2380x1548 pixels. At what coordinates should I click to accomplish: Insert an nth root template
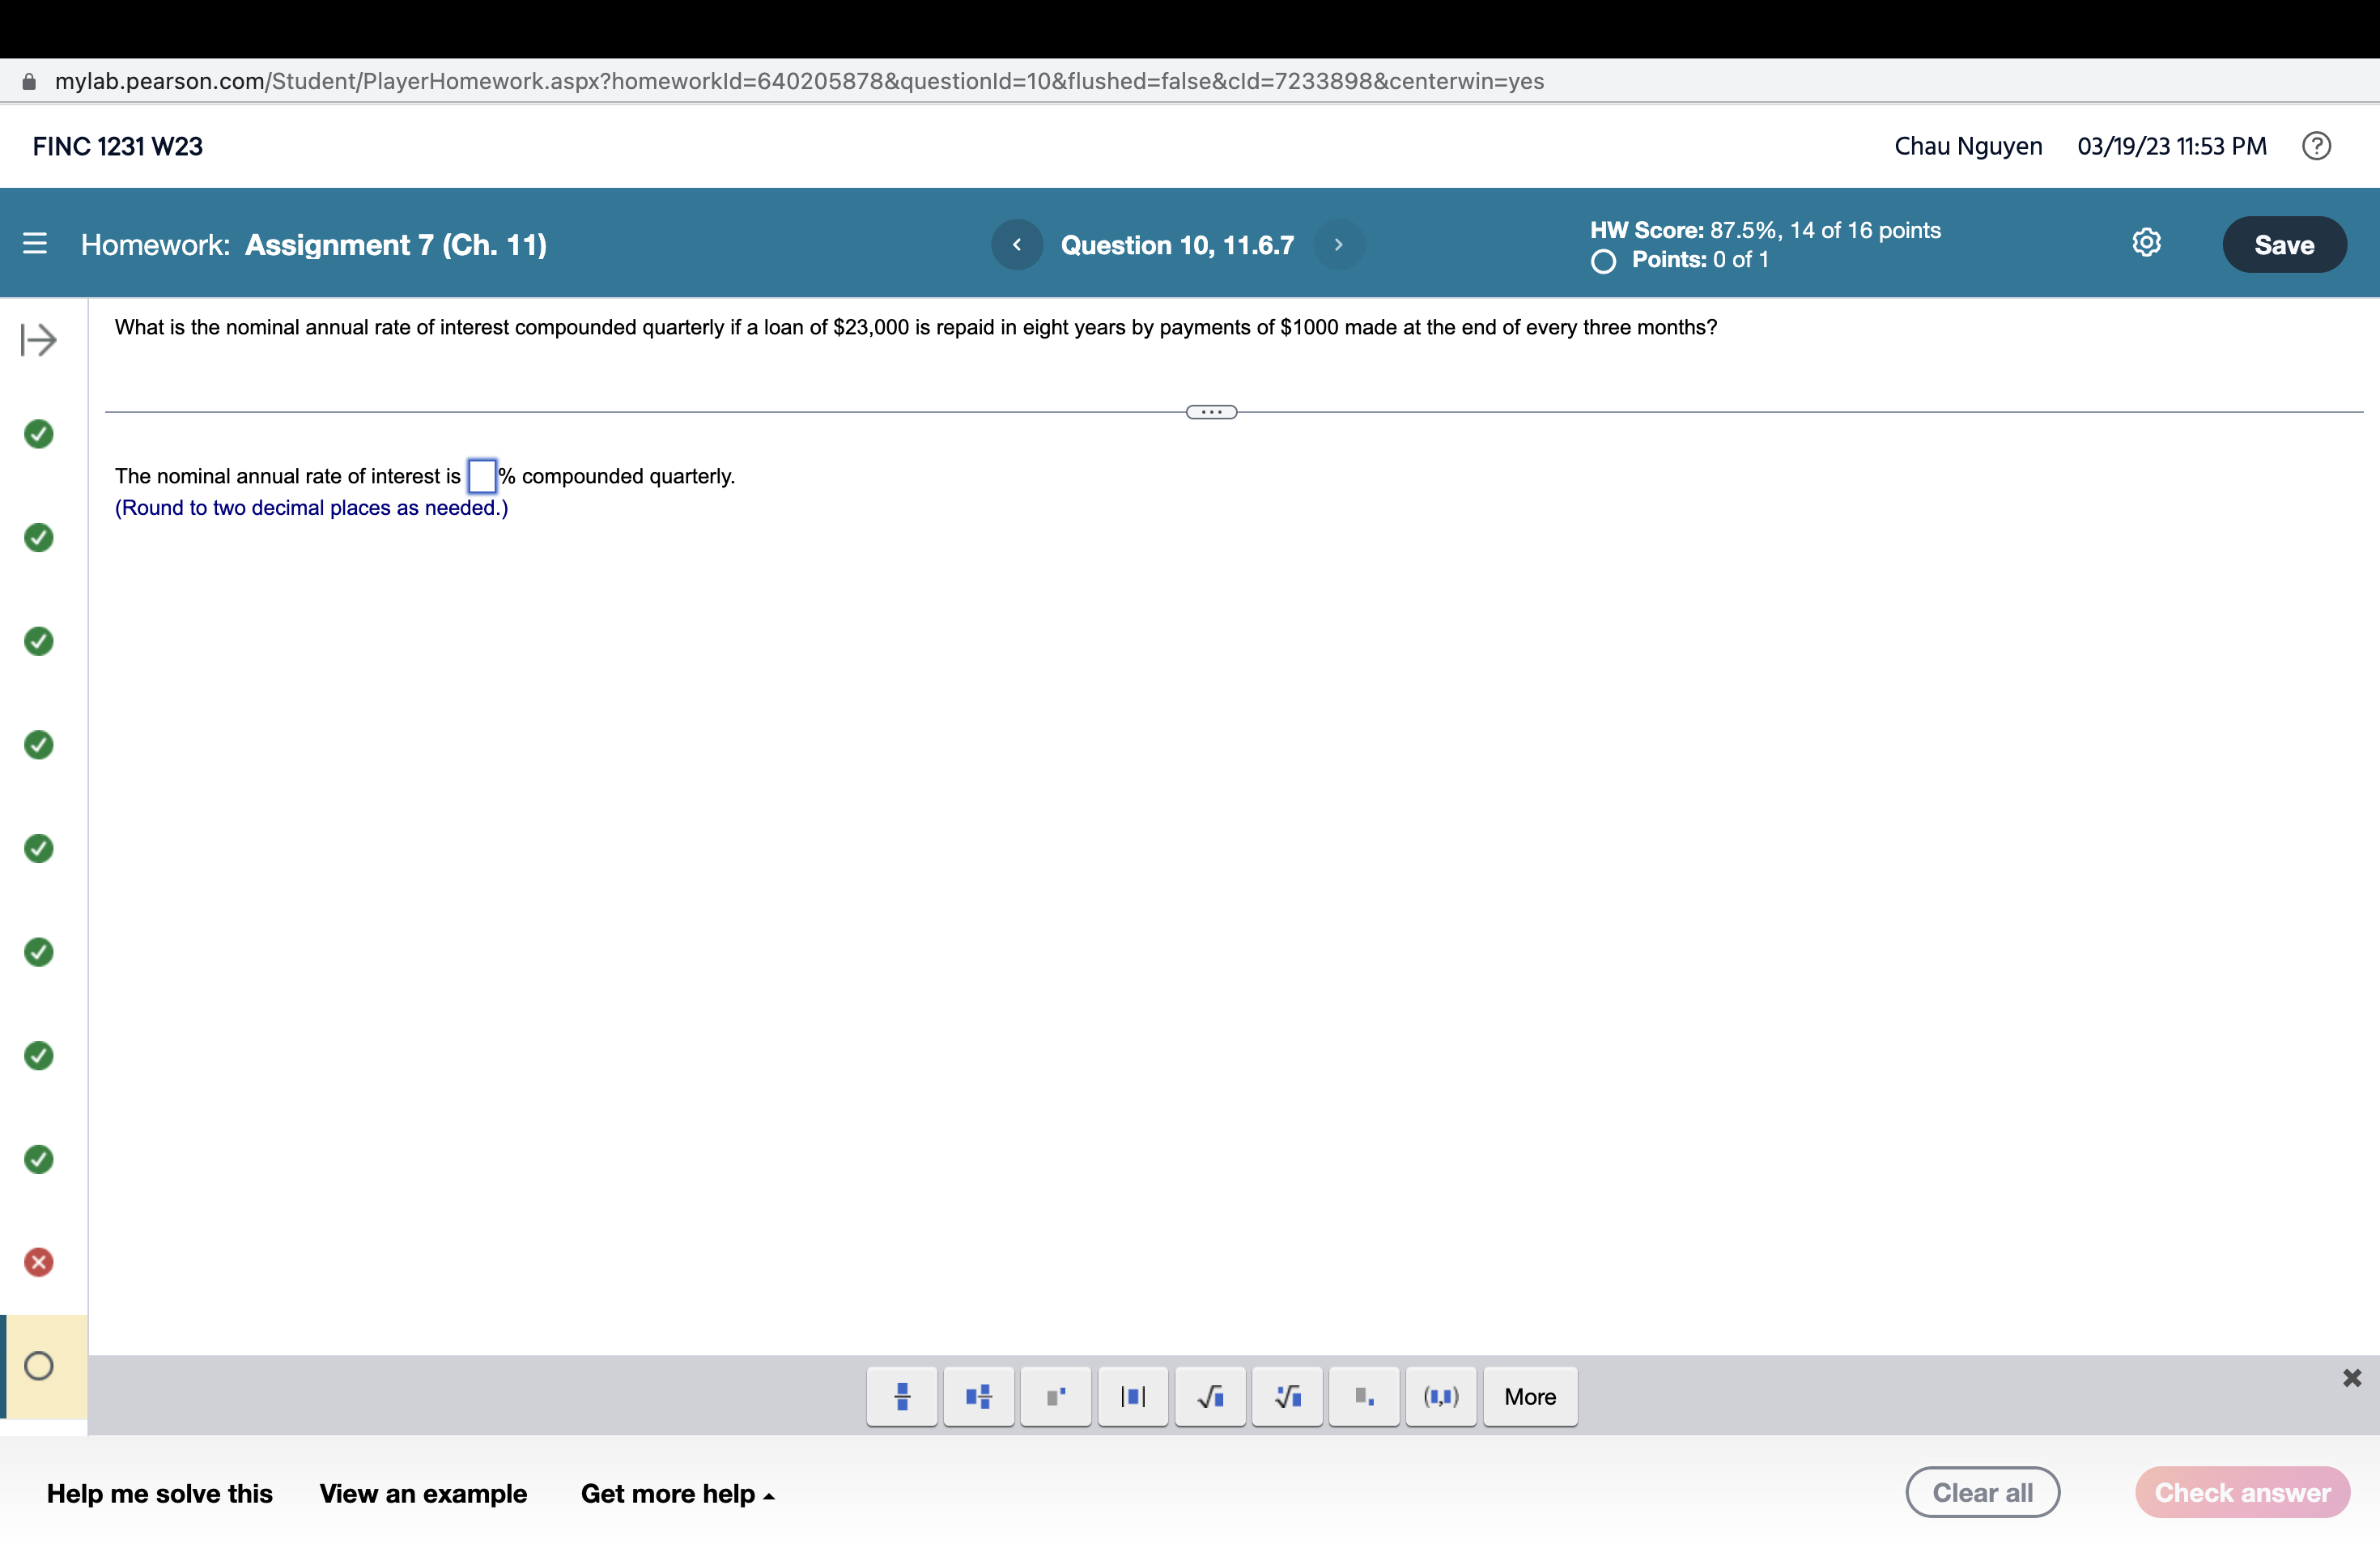coord(1287,1396)
